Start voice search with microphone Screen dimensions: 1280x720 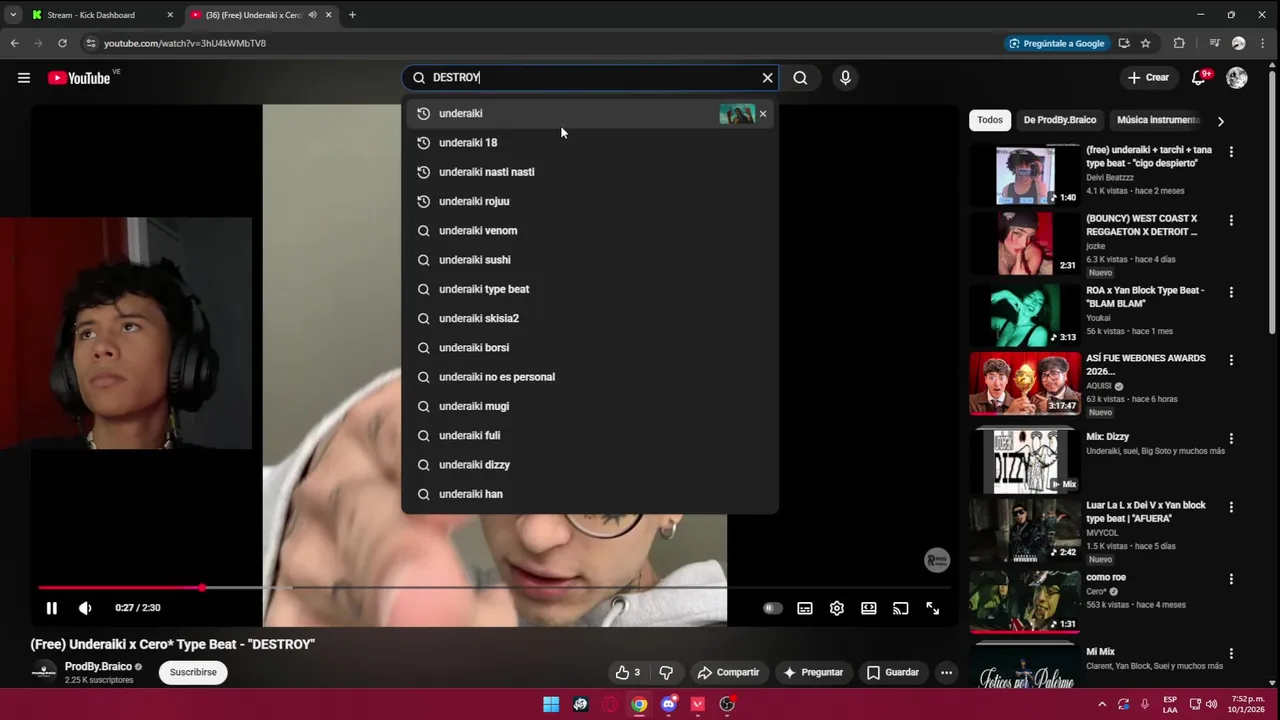click(x=845, y=78)
